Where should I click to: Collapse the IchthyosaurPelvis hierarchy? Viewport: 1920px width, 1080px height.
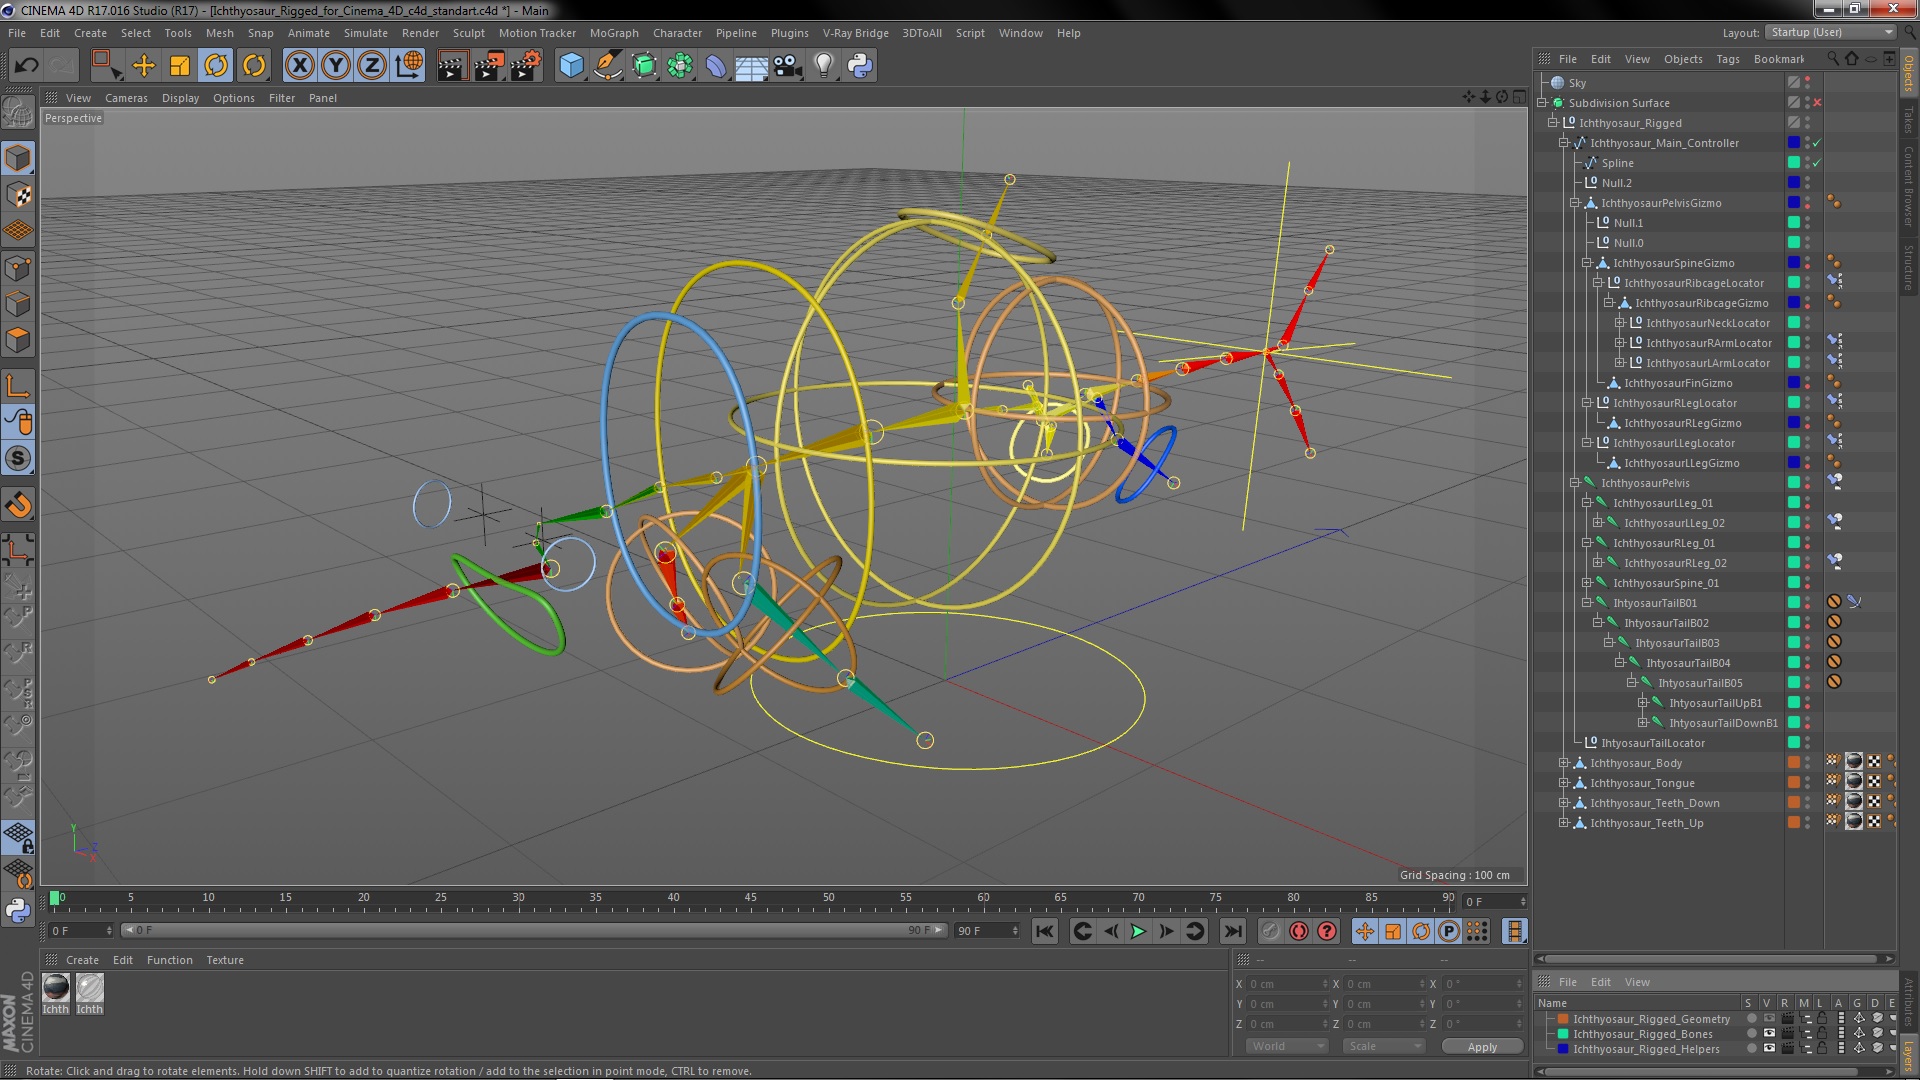1575,483
